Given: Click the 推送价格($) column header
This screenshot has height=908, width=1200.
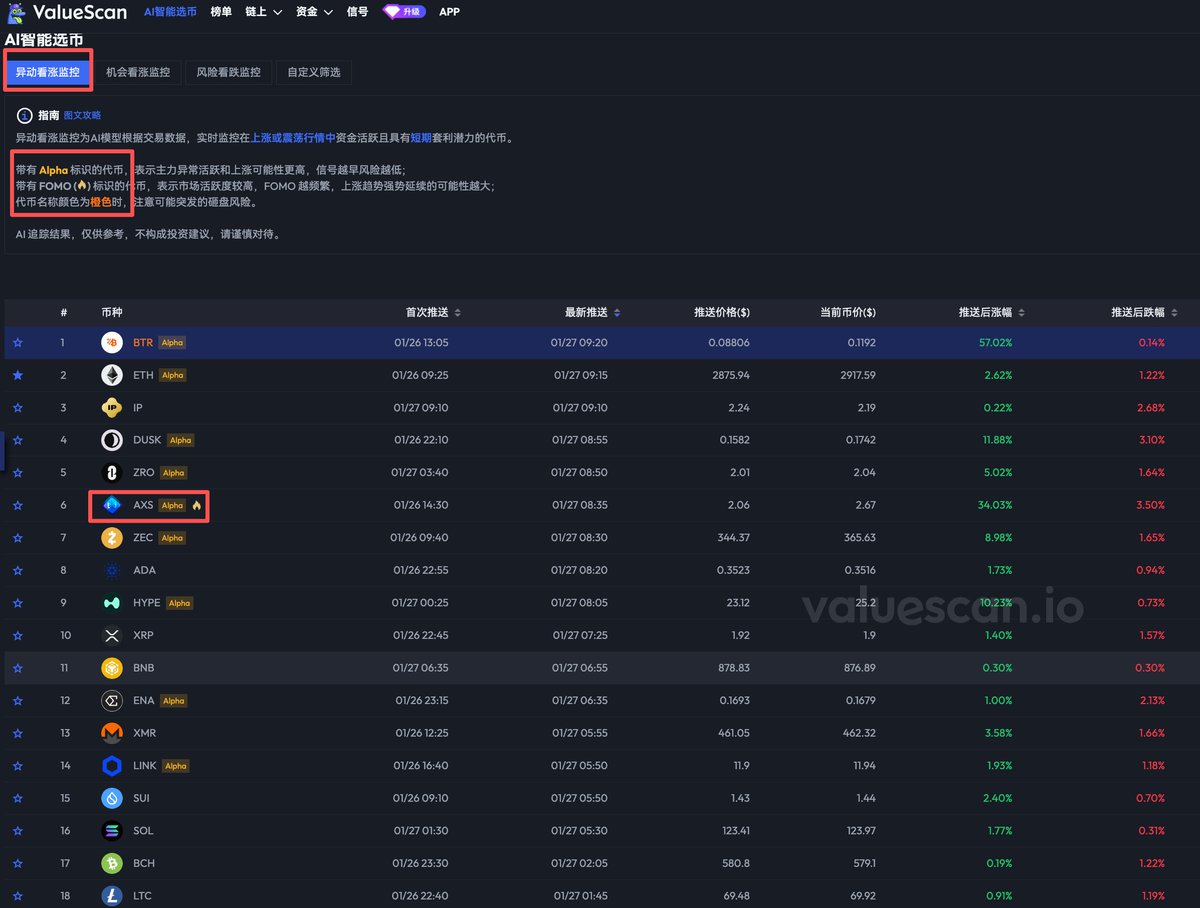Looking at the screenshot, I should point(722,312).
